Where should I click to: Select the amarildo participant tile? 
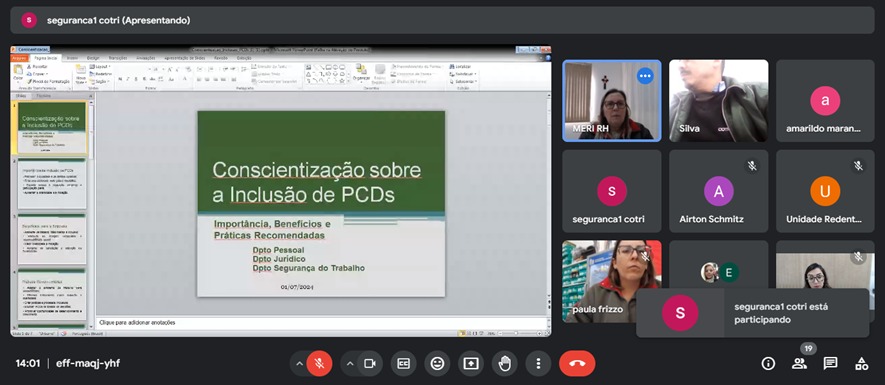pos(825,100)
